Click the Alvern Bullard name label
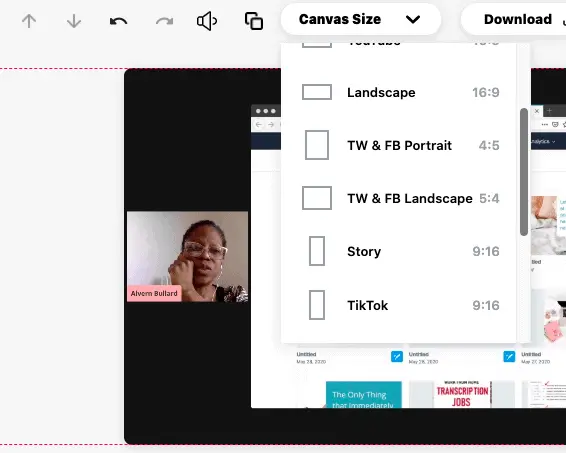The height and width of the screenshot is (453, 566). pyautogui.click(x=154, y=293)
